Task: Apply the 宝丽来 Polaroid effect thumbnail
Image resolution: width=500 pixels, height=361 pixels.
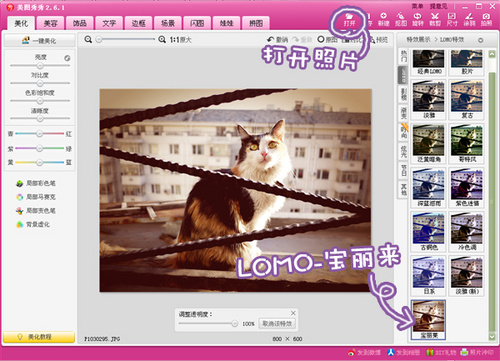Action: click(x=429, y=320)
